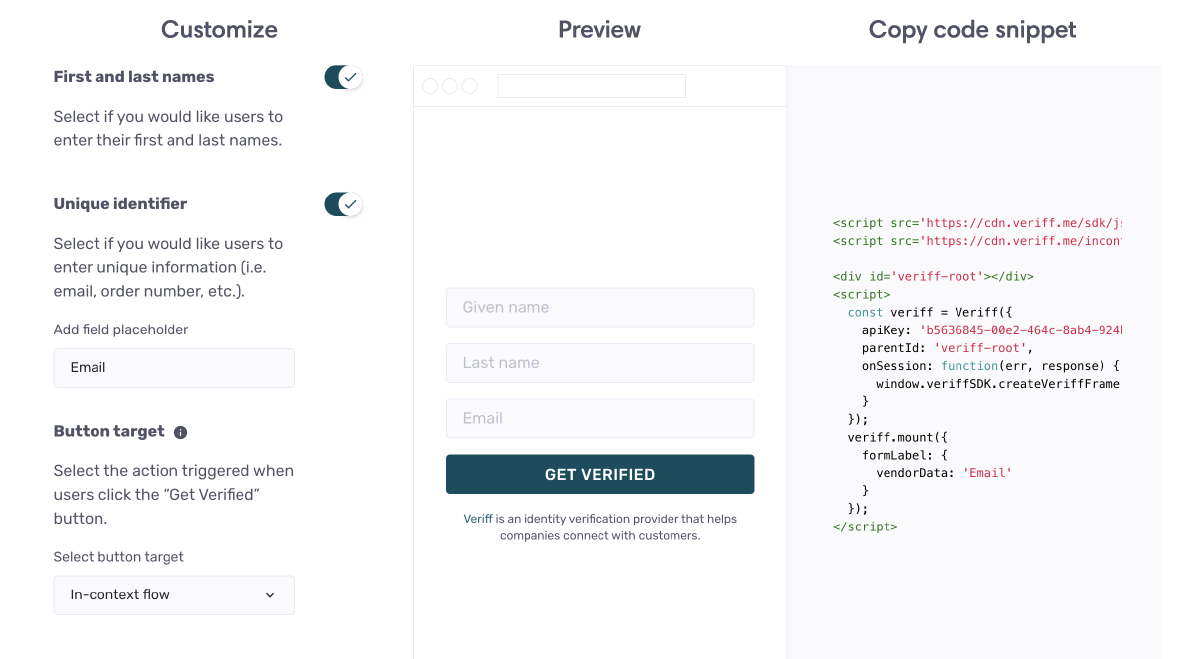Click the Unique identifier label
Image resolution: width=1200 pixels, height=659 pixels.
coord(120,204)
